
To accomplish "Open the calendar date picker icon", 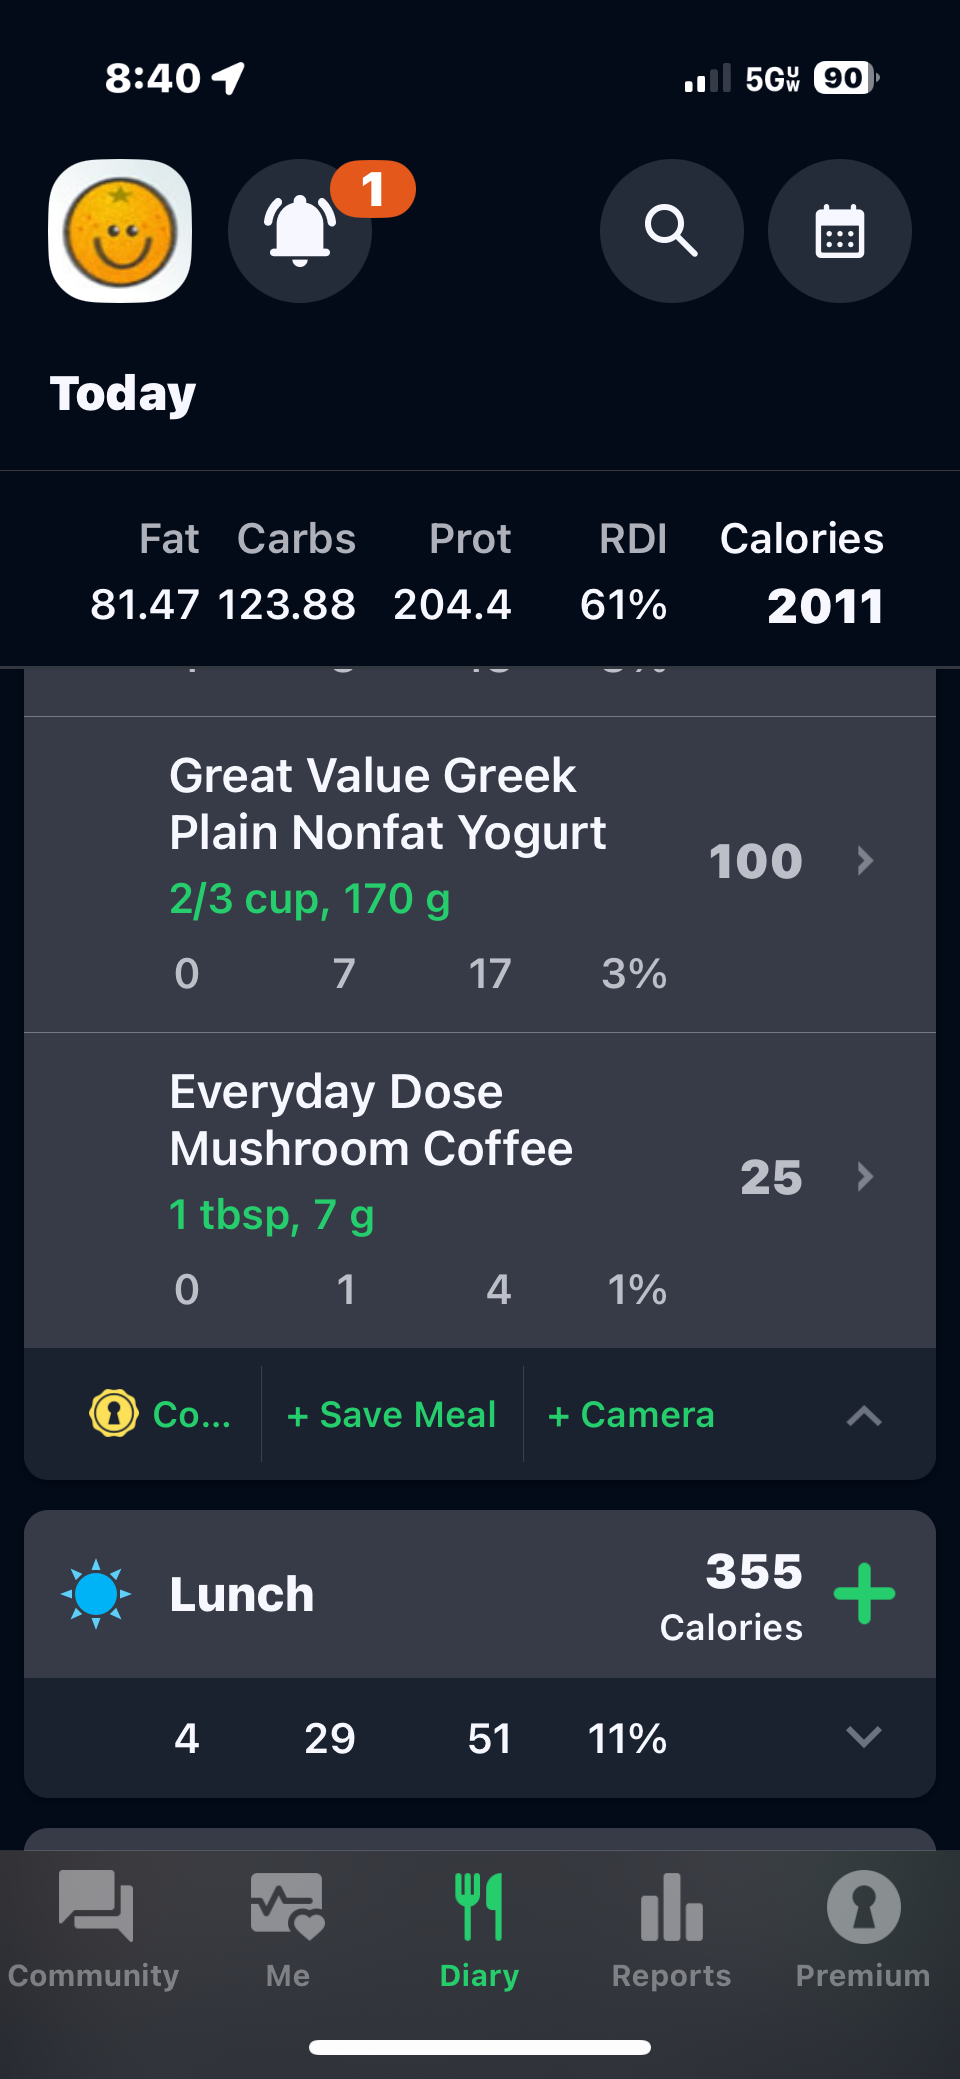I will coord(839,231).
